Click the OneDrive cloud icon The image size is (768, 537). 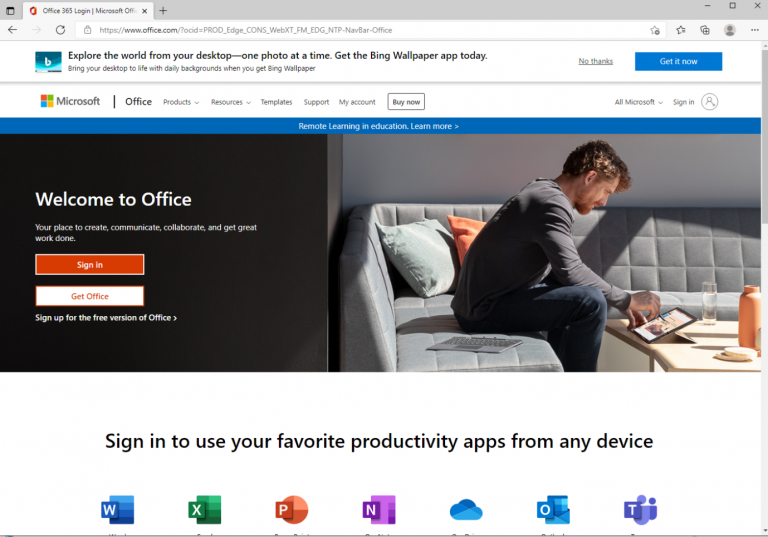[466, 510]
